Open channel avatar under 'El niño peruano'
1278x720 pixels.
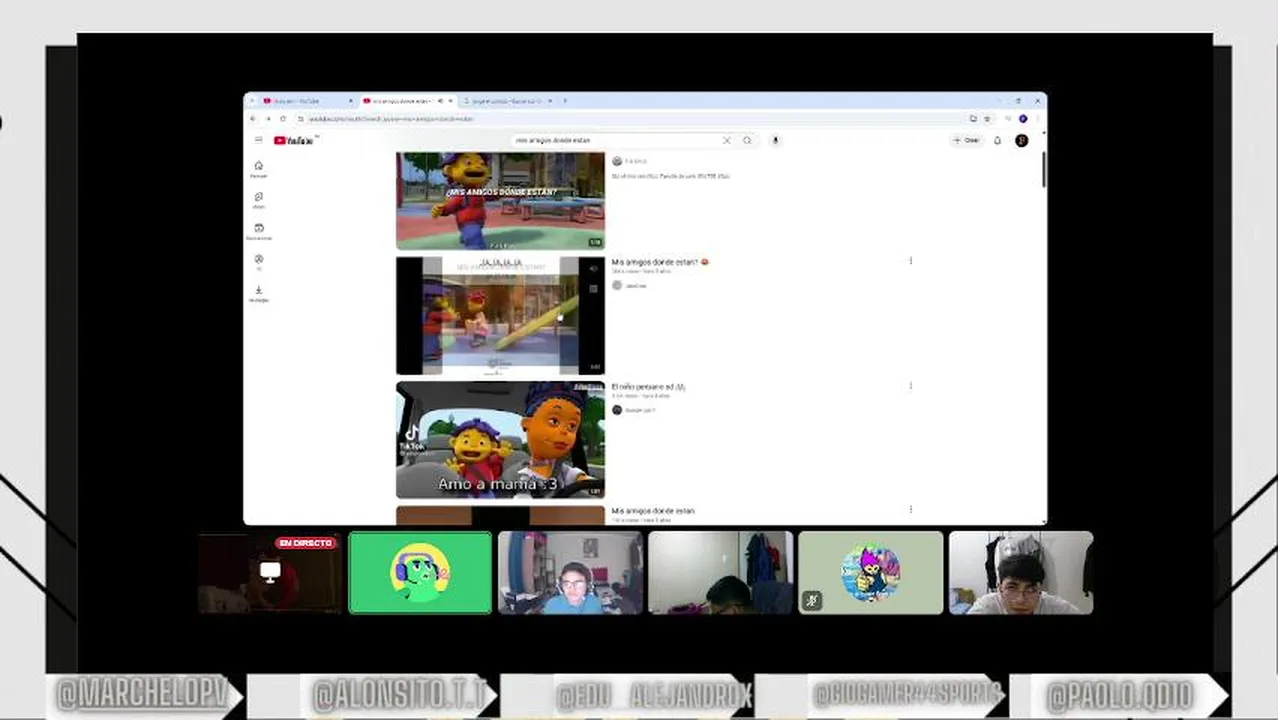[x=617, y=410]
